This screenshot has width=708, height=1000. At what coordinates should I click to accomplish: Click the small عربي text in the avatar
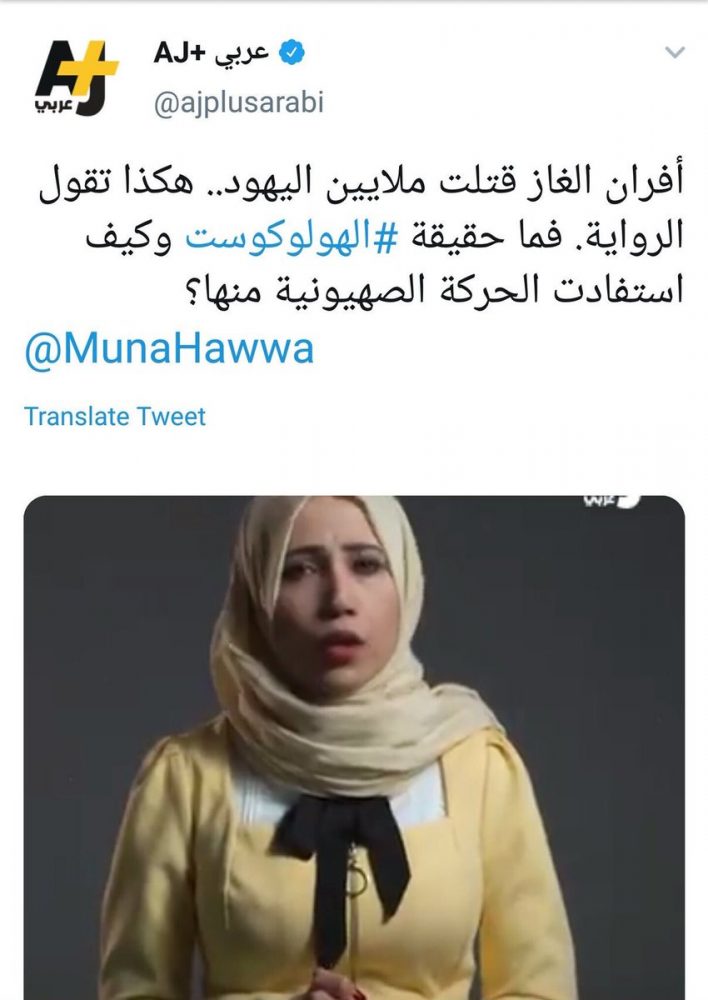(54, 105)
